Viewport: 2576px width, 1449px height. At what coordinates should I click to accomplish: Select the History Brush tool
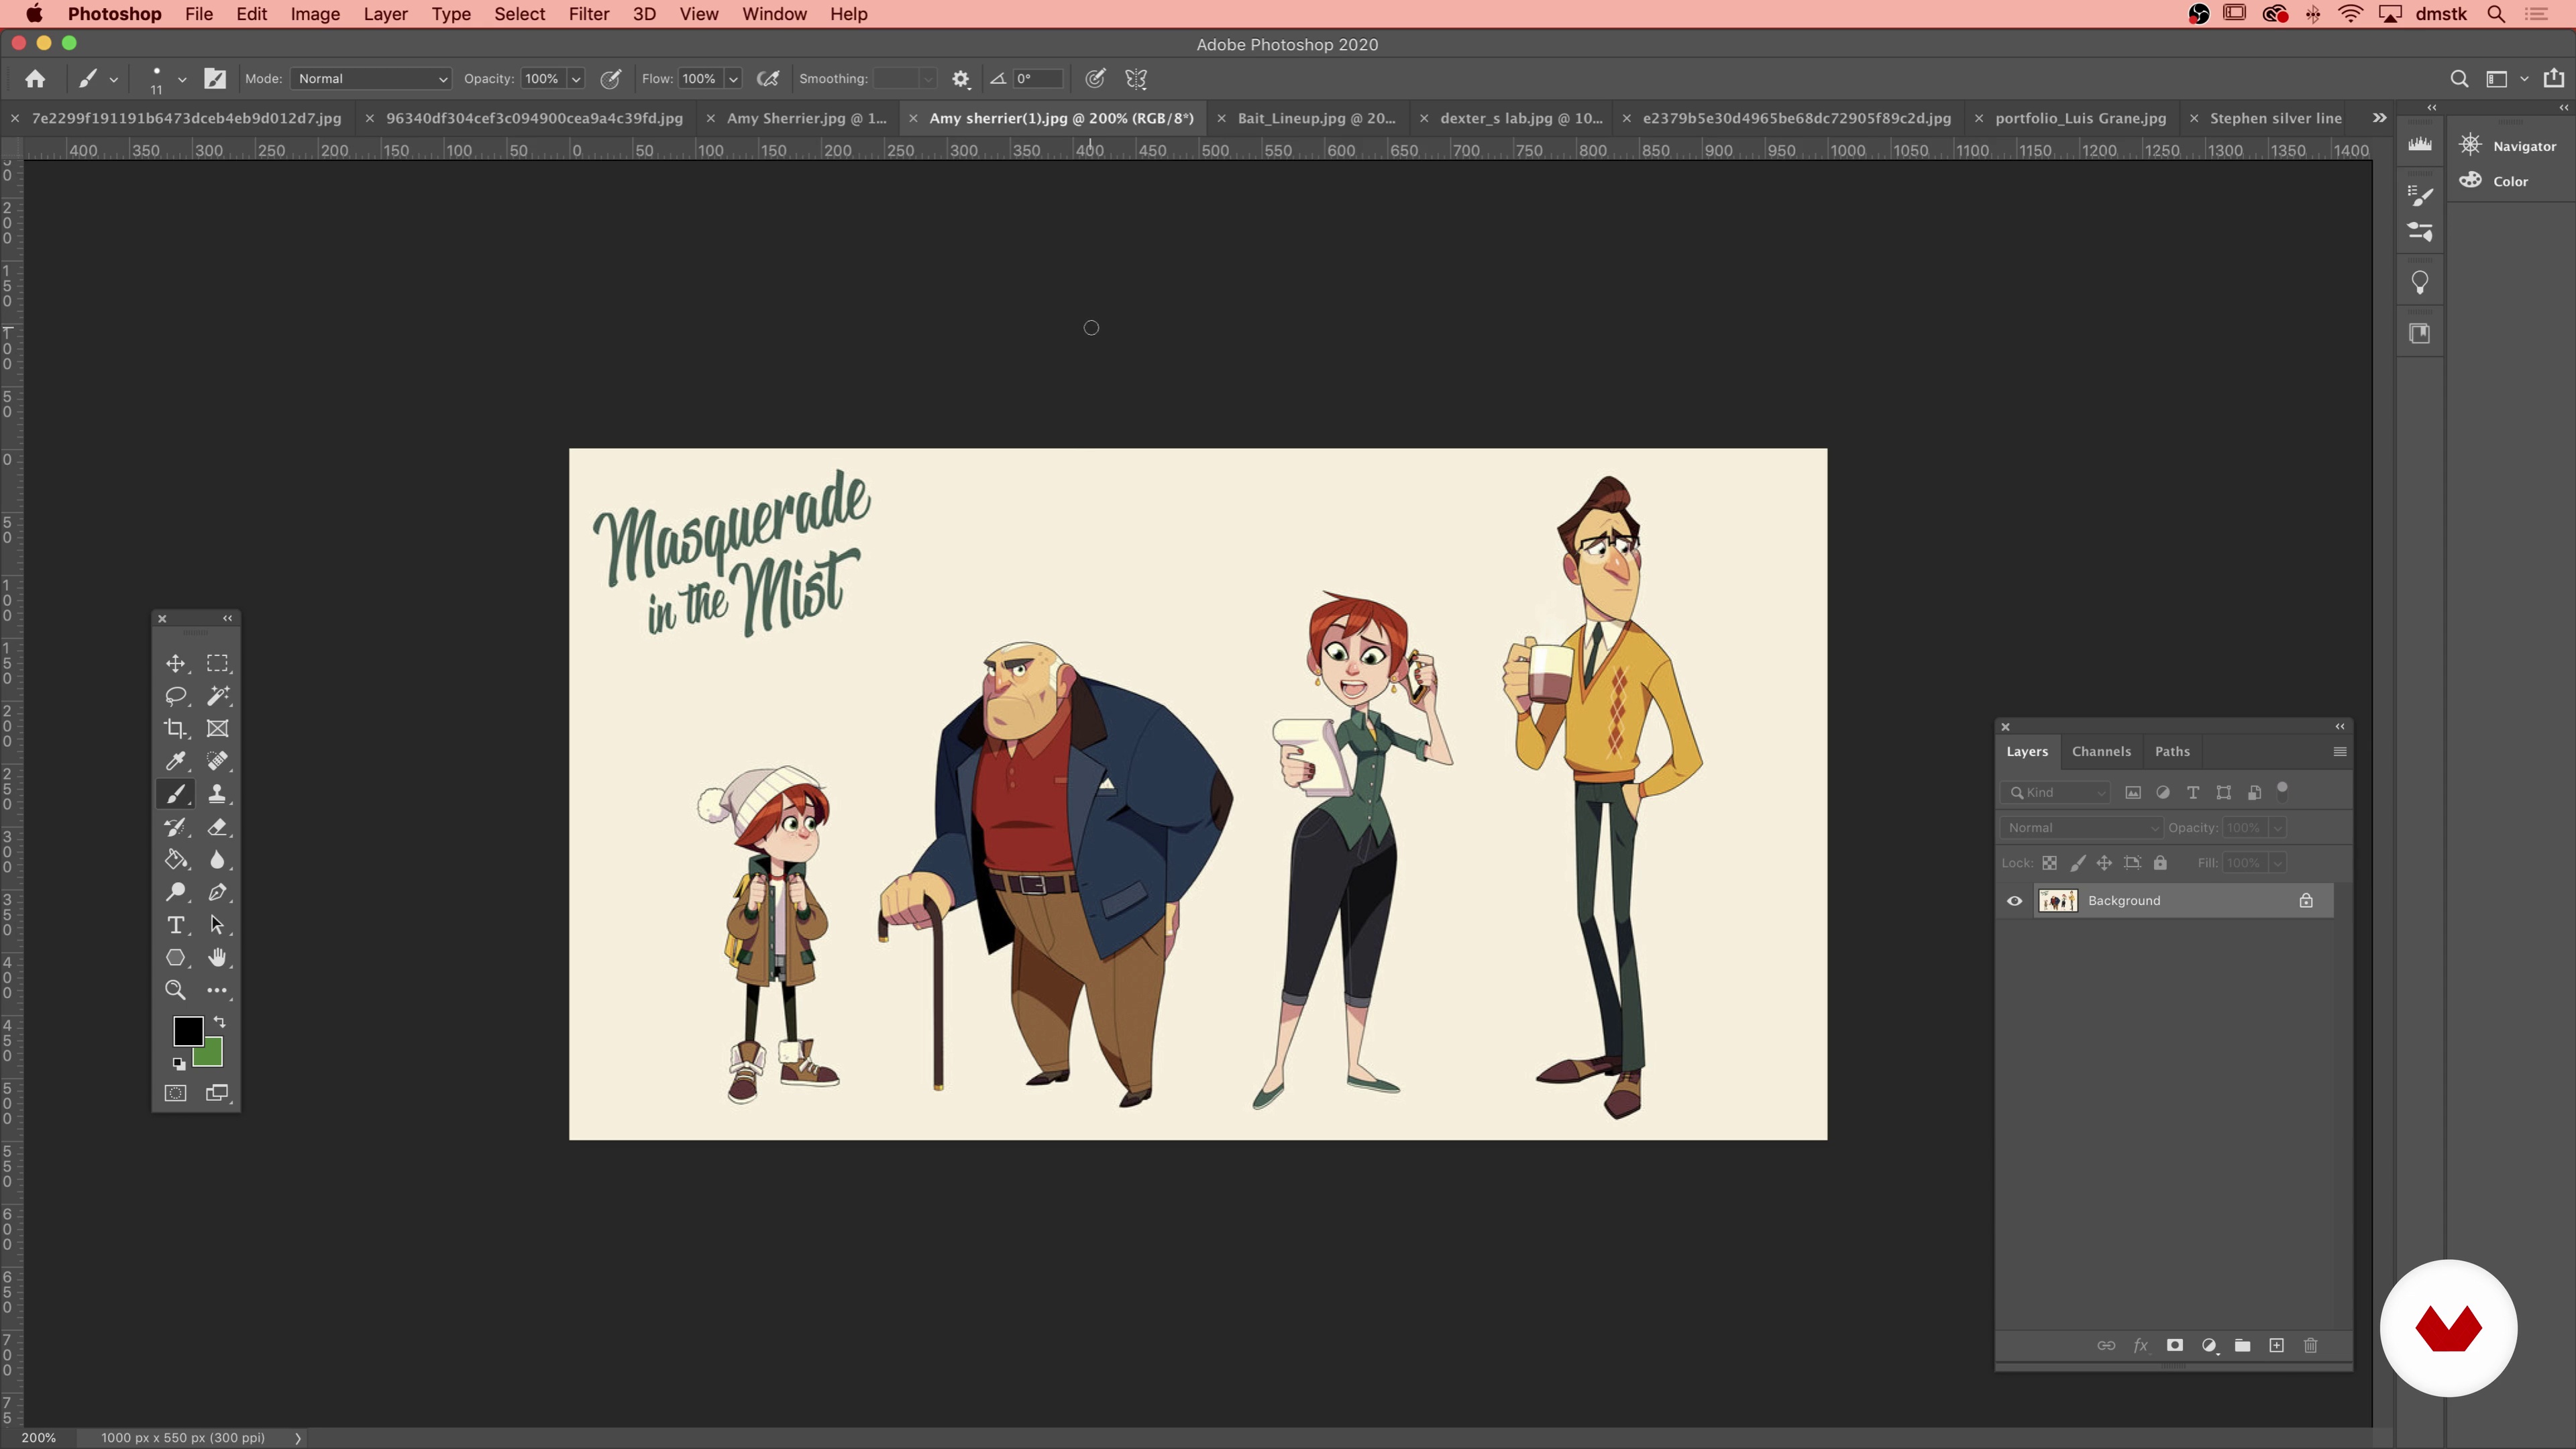click(x=175, y=827)
